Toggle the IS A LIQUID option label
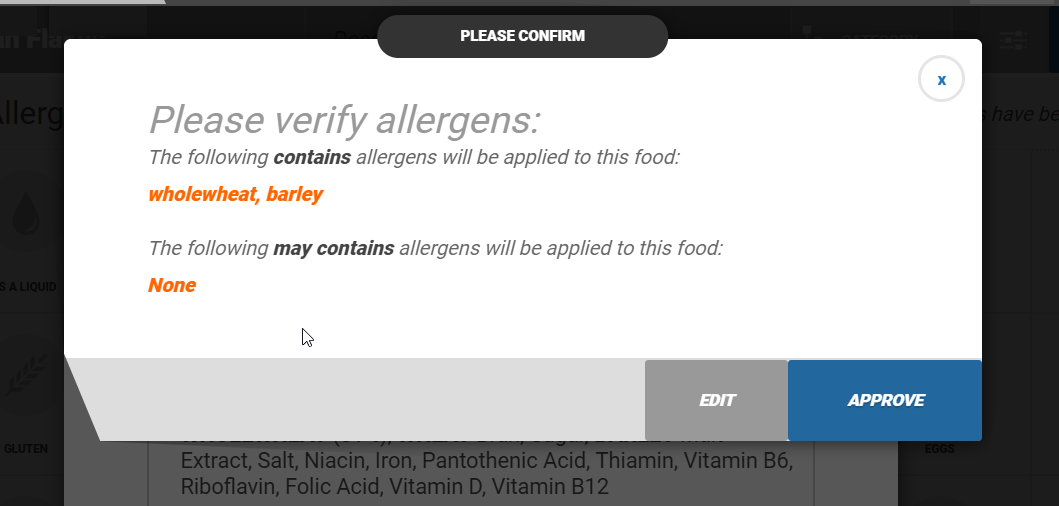Screen dimensions: 1059x506 [28, 287]
